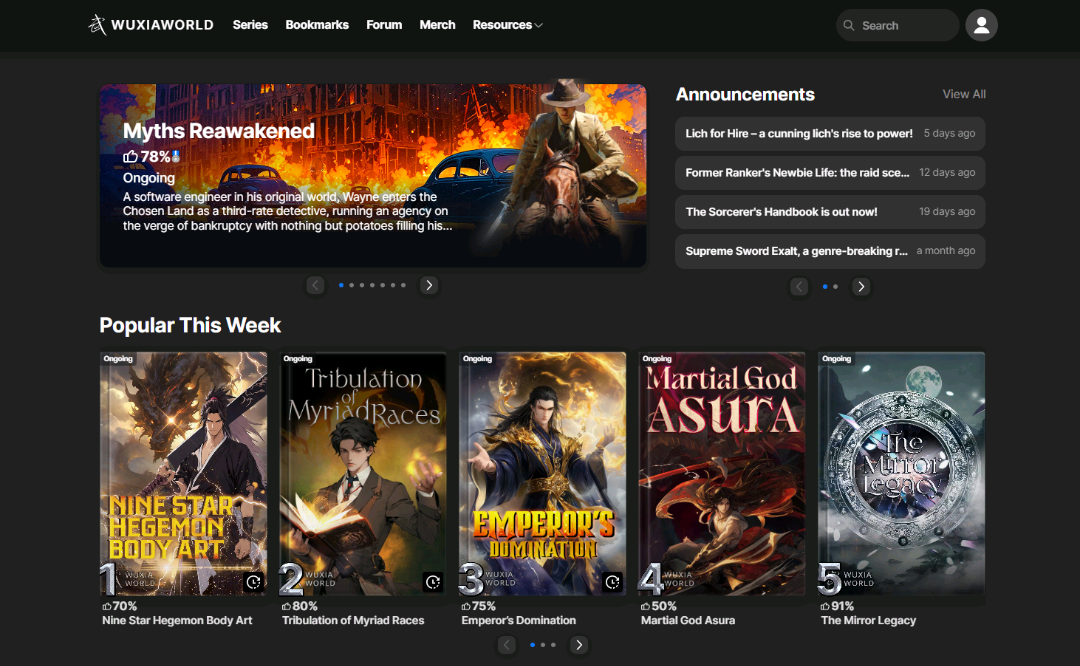
Task: Click the Wuxiaworld logo icon
Action: 97,25
